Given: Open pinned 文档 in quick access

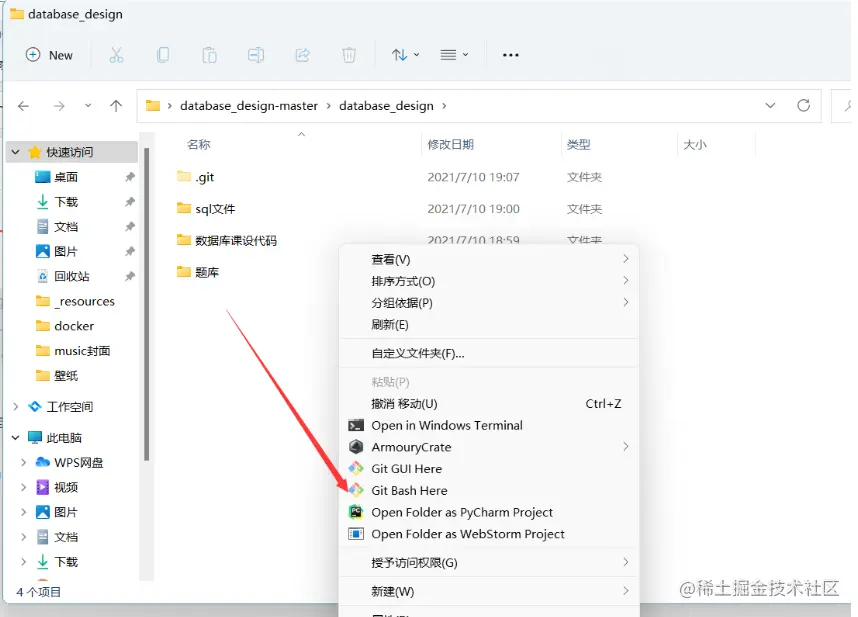Looking at the screenshot, I should (66, 226).
